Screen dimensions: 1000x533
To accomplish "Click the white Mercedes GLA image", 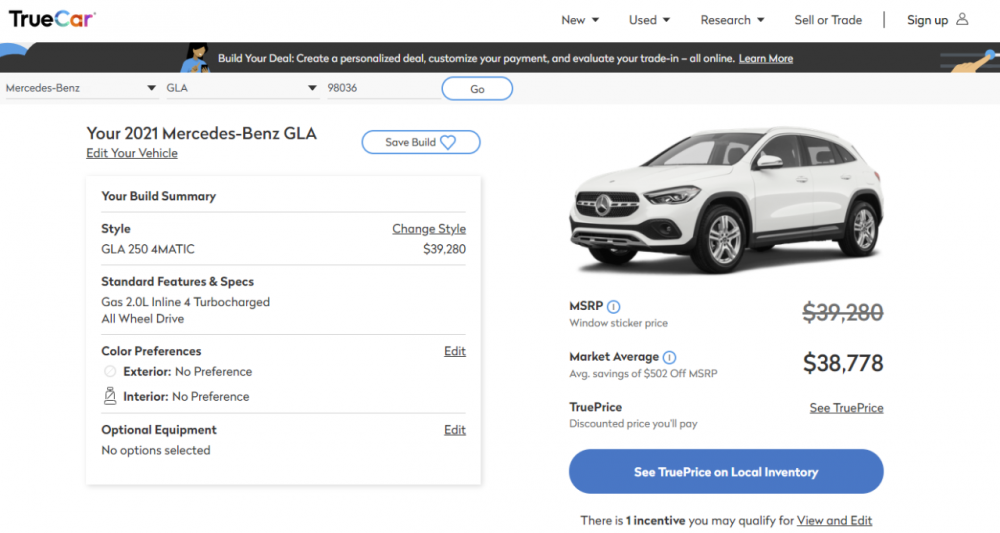I will point(726,200).
